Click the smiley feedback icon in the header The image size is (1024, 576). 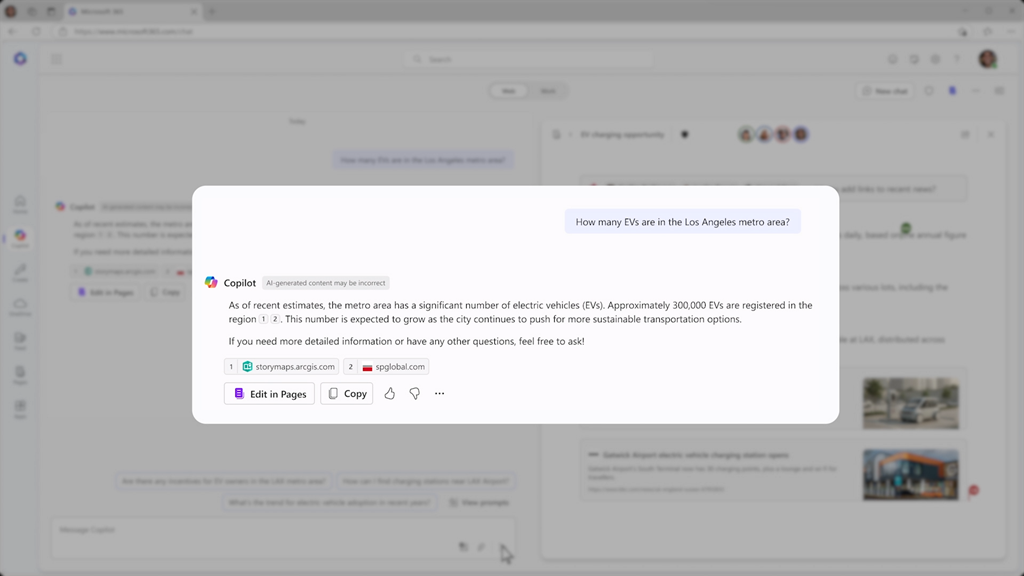pyautogui.click(x=893, y=59)
